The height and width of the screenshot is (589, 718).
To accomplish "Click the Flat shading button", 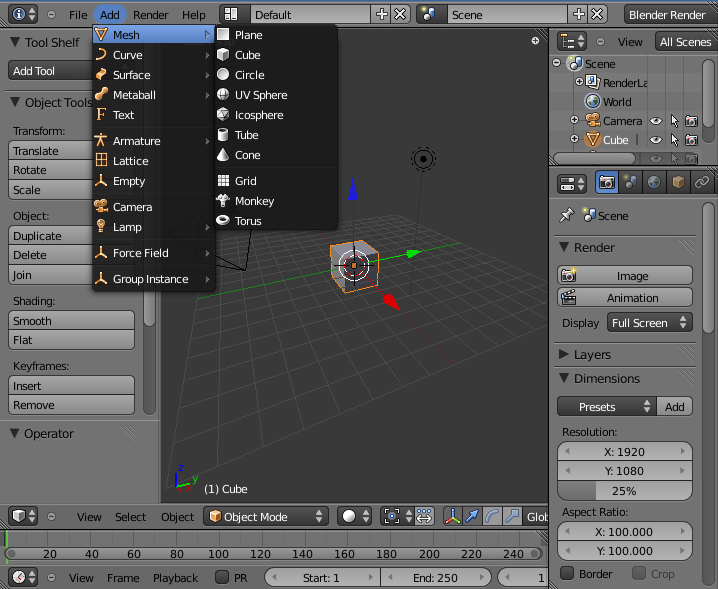I will pyautogui.click(x=71, y=340).
